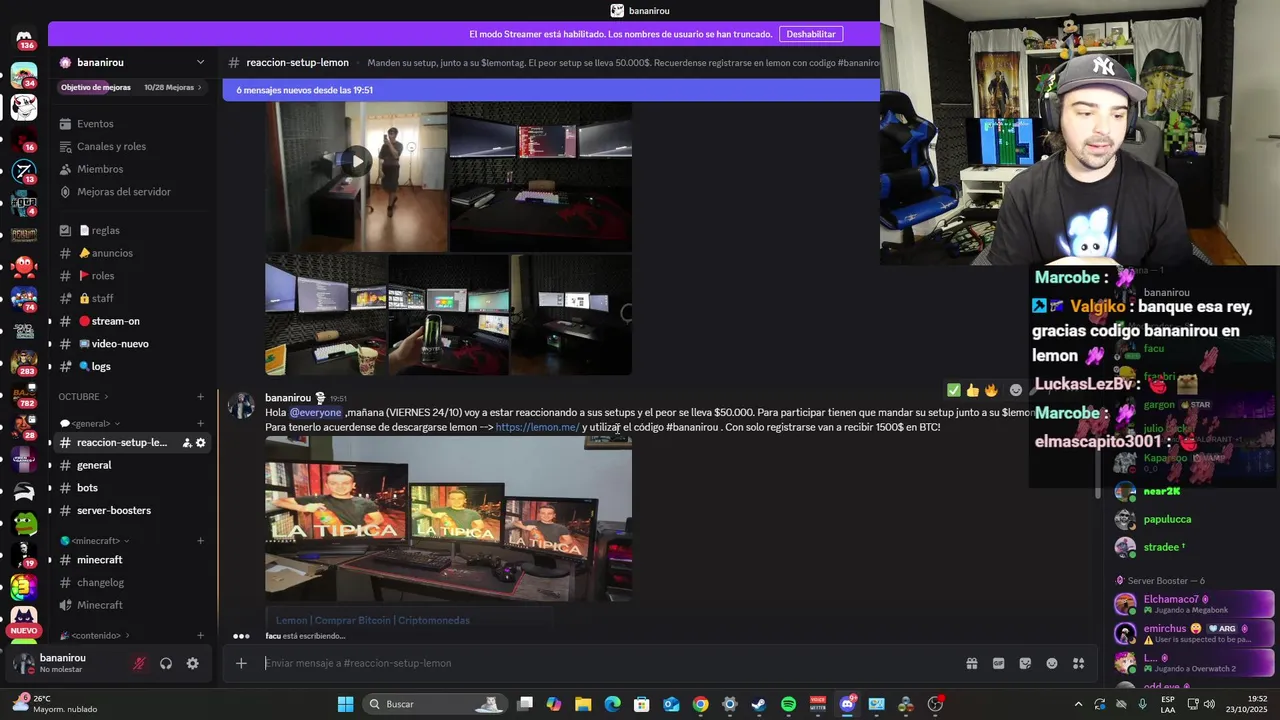Open apps launcher icon in message bar
Image resolution: width=1280 pixels, height=720 pixels.
pos(1078,663)
